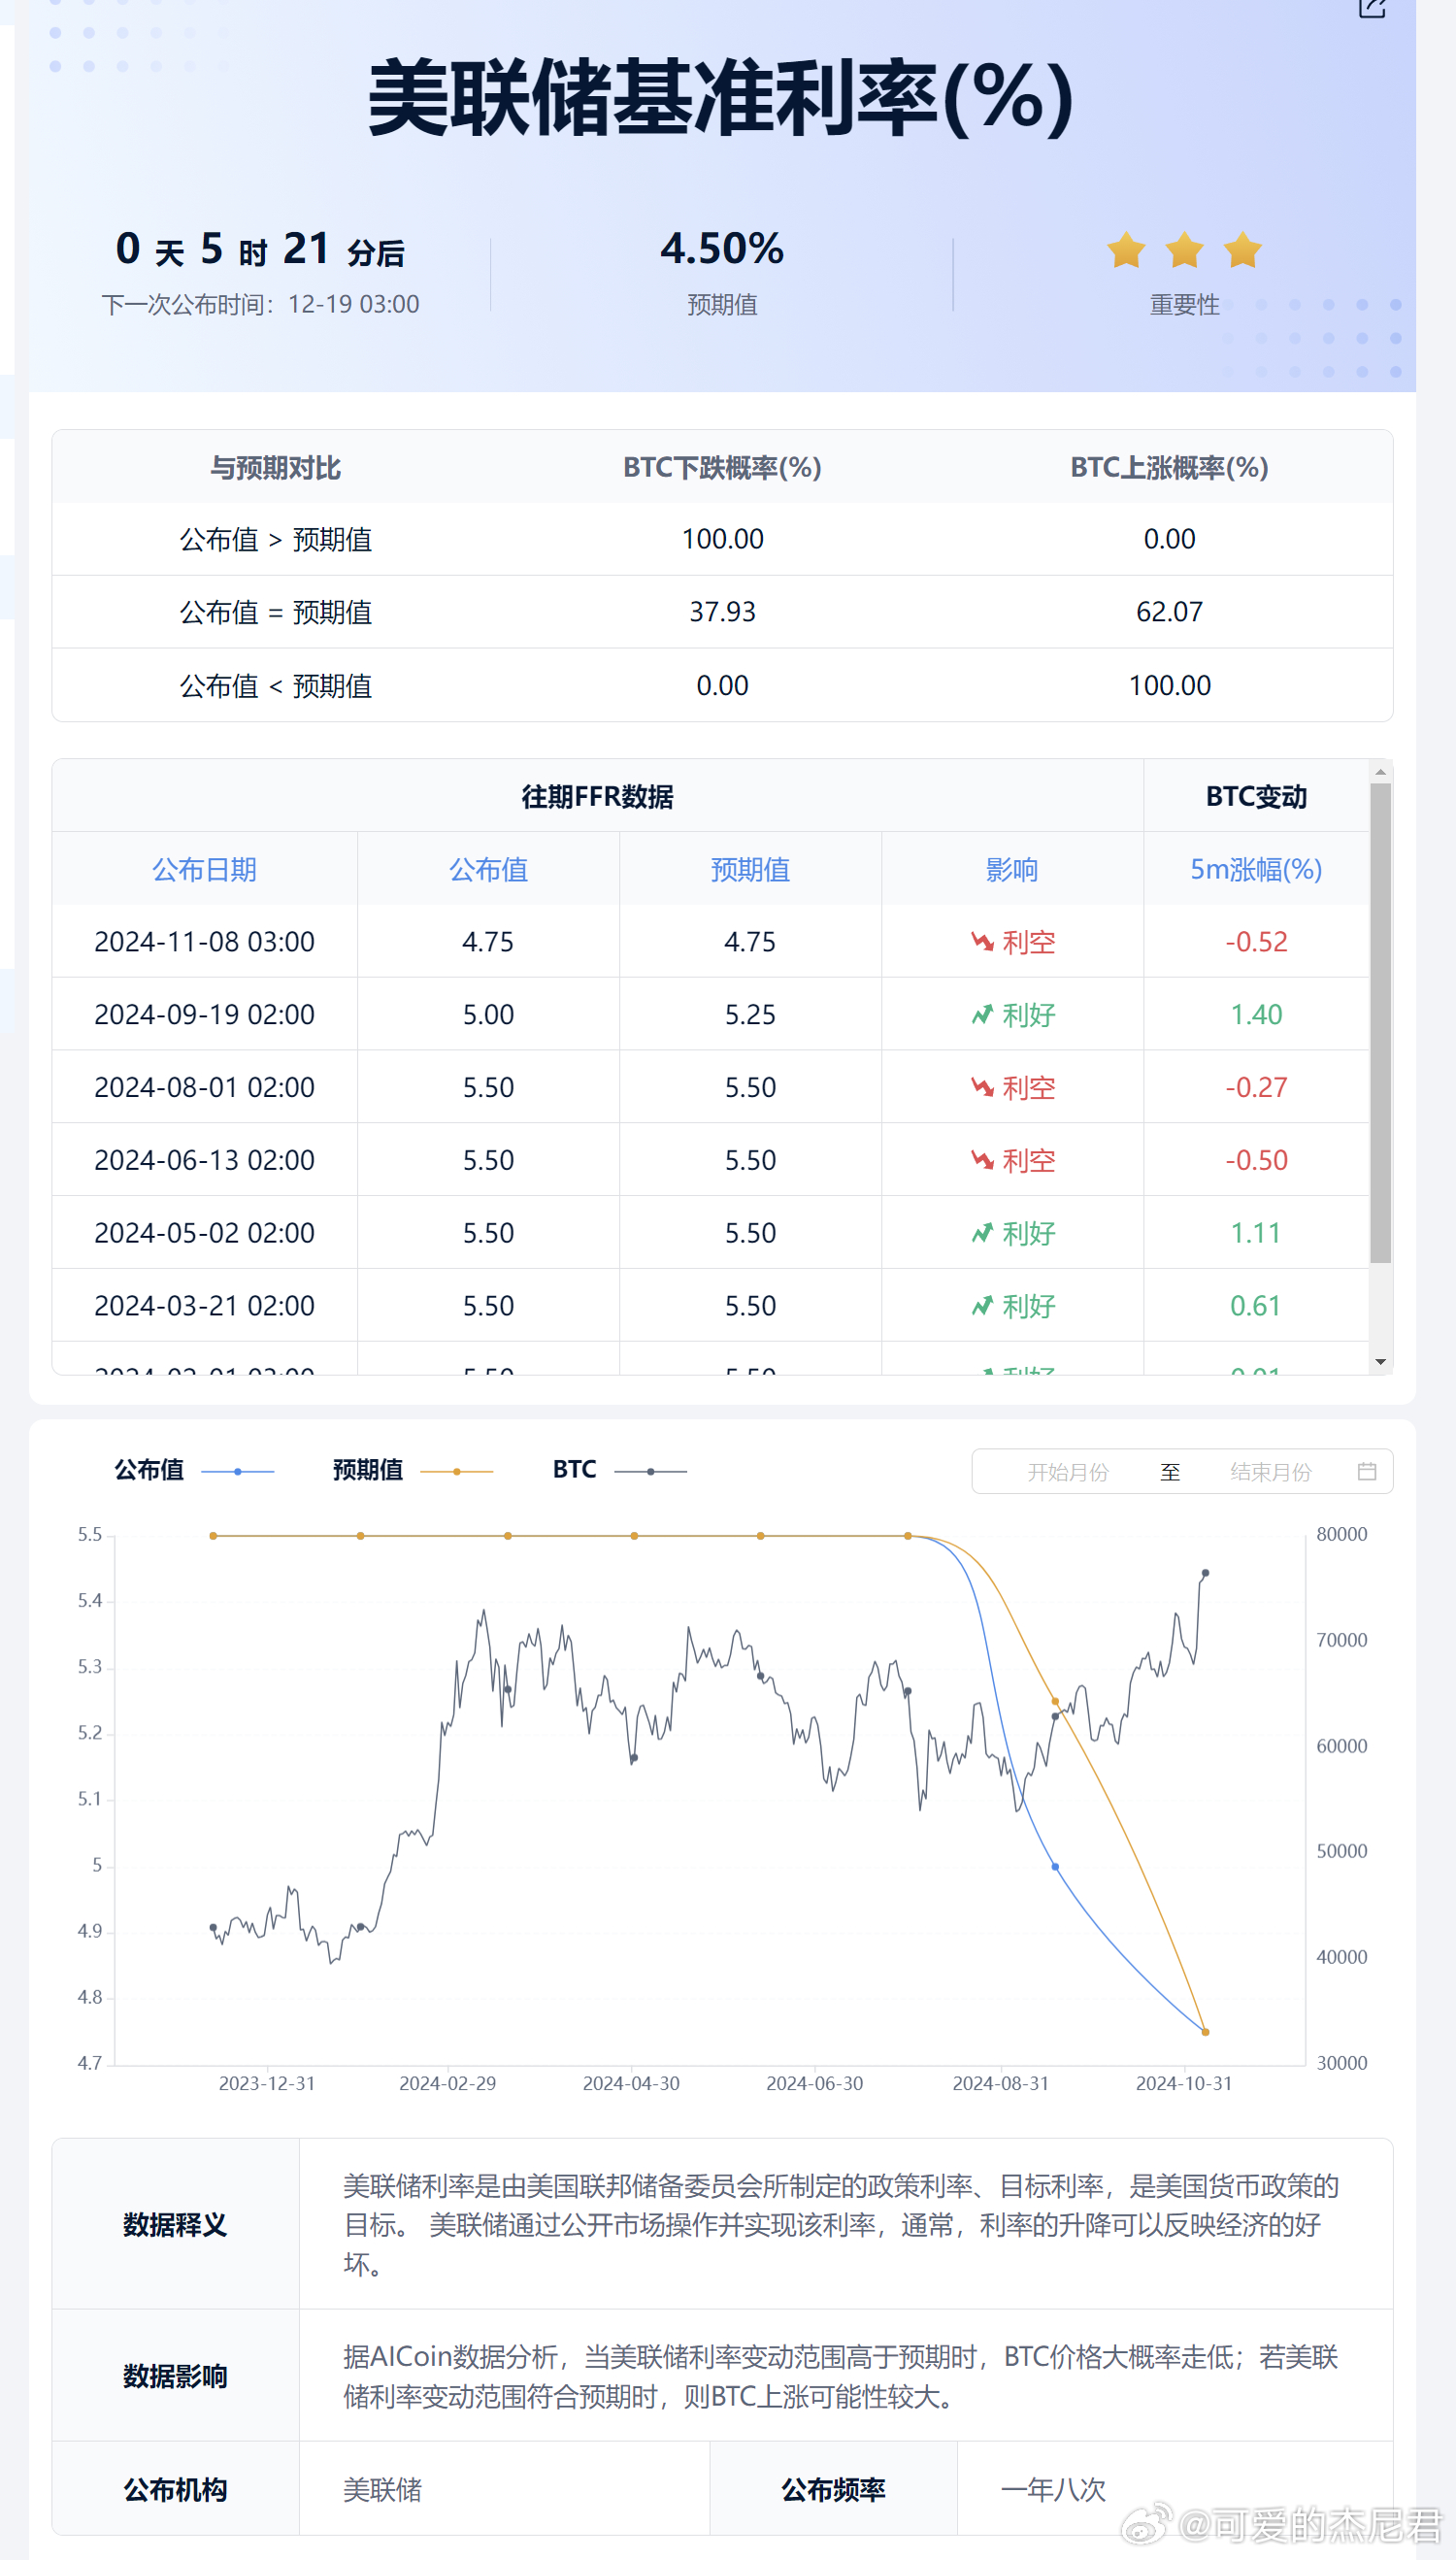Click the -0.50 BTC change value
1456x2560 pixels.
(1256, 1161)
